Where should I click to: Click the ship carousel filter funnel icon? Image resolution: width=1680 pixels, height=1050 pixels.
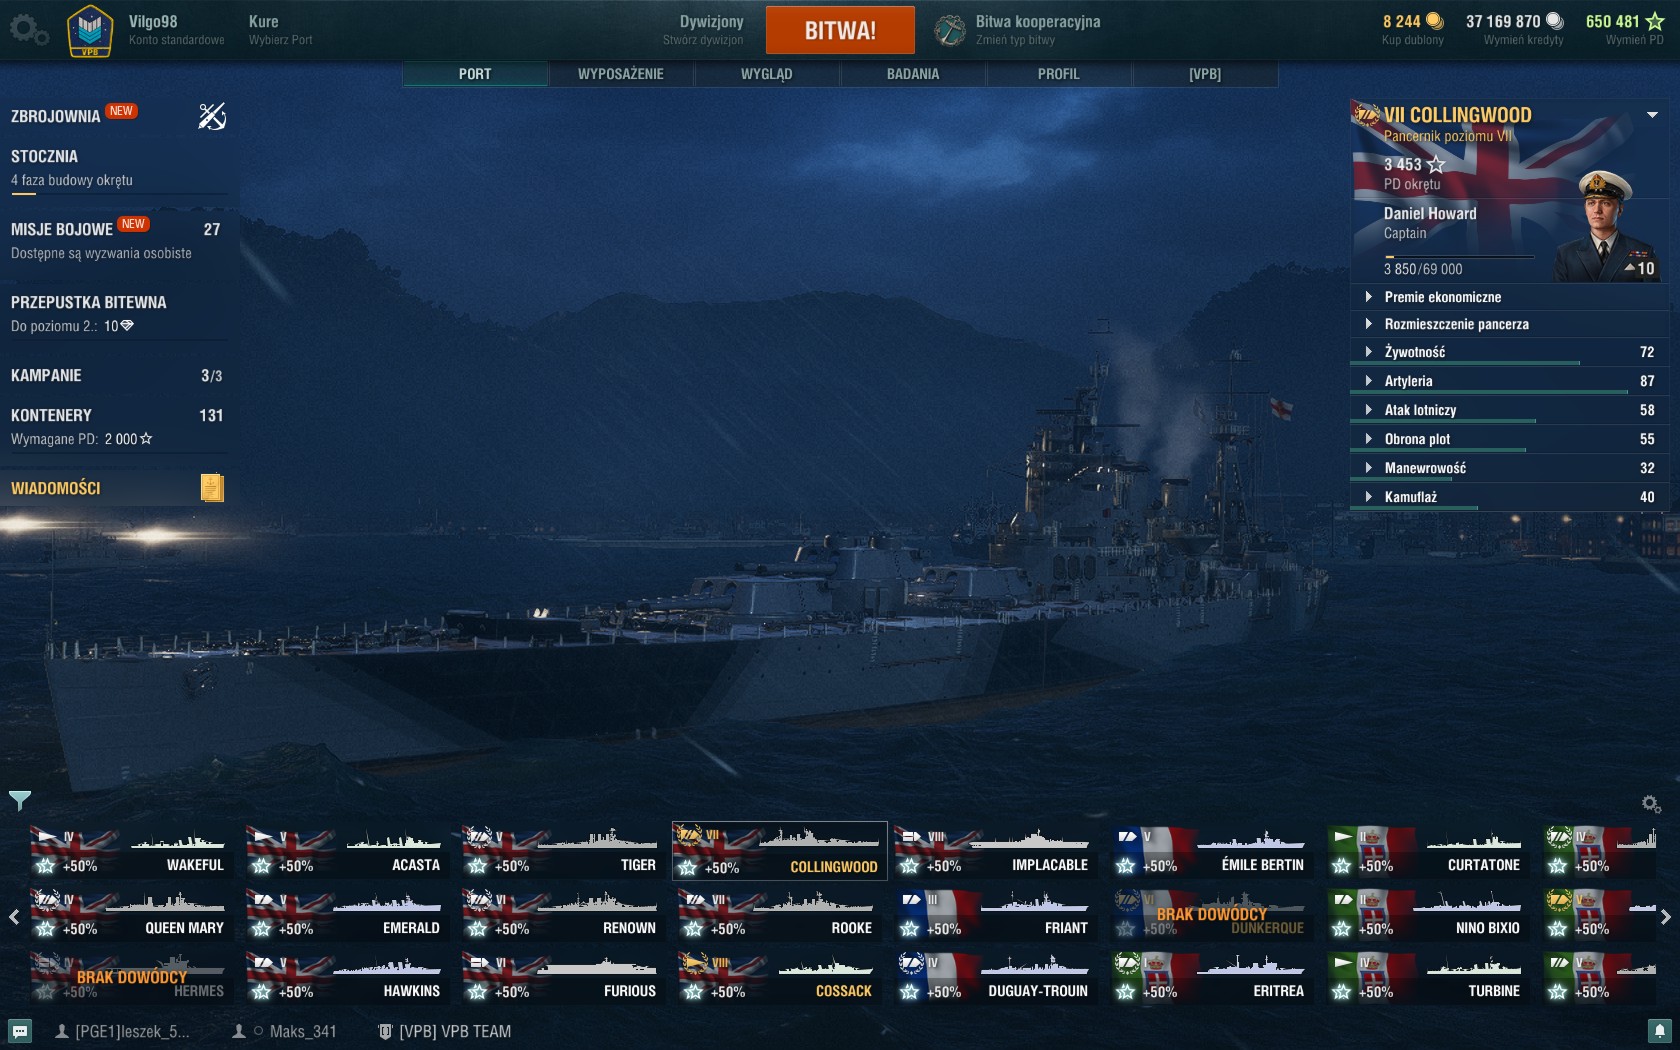click(x=20, y=799)
